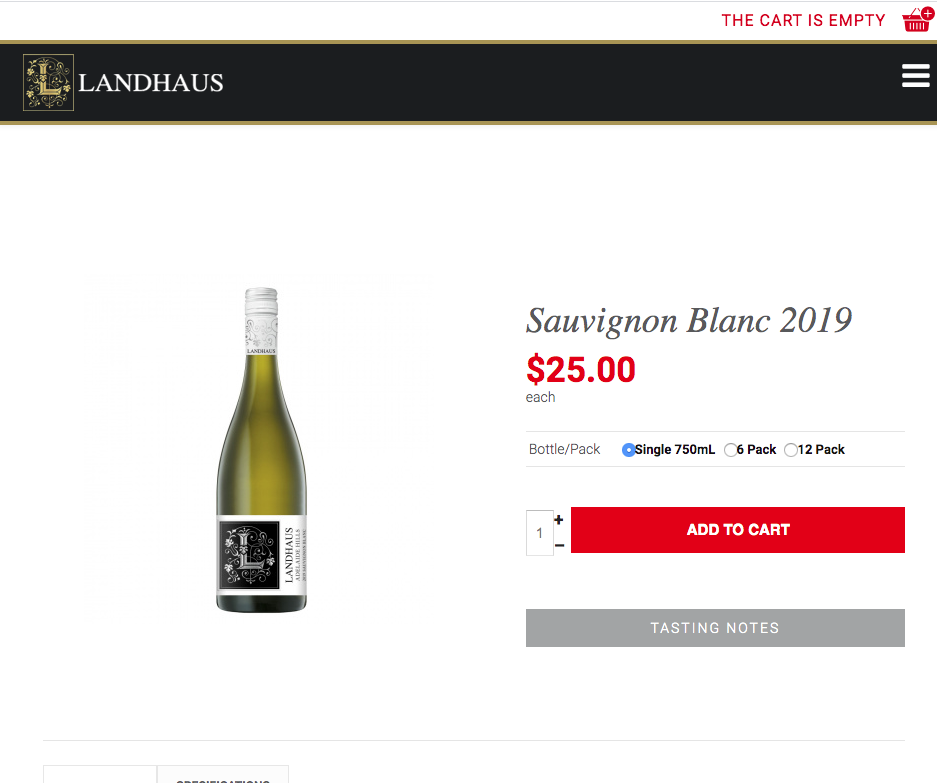Click the quantity input field
Viewport: 937px width, 783px height.
tap(540, 533)
